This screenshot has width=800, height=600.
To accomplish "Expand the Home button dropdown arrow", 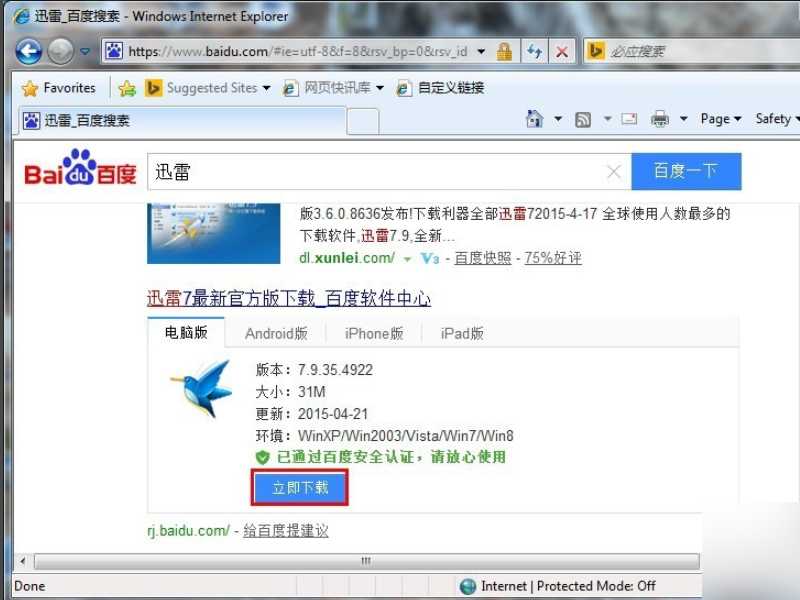I will pyautogui.click(x=558, y=119).
